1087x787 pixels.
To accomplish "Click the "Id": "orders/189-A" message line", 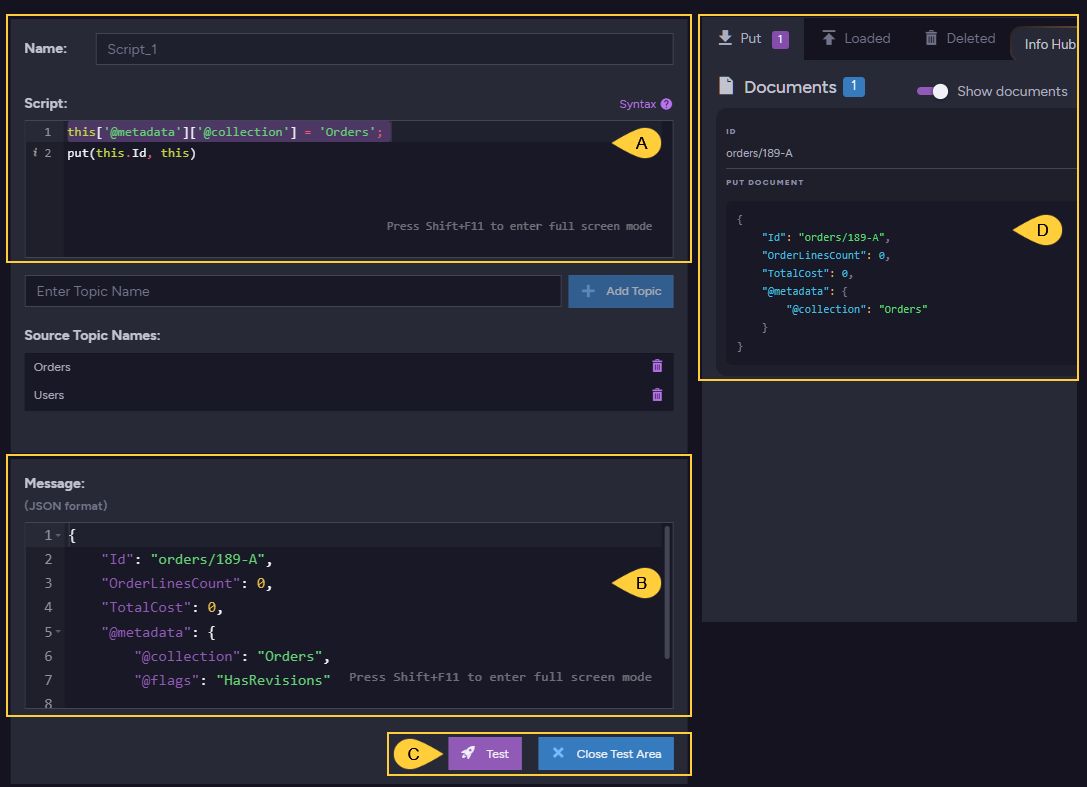I will [x=186, y=559].
